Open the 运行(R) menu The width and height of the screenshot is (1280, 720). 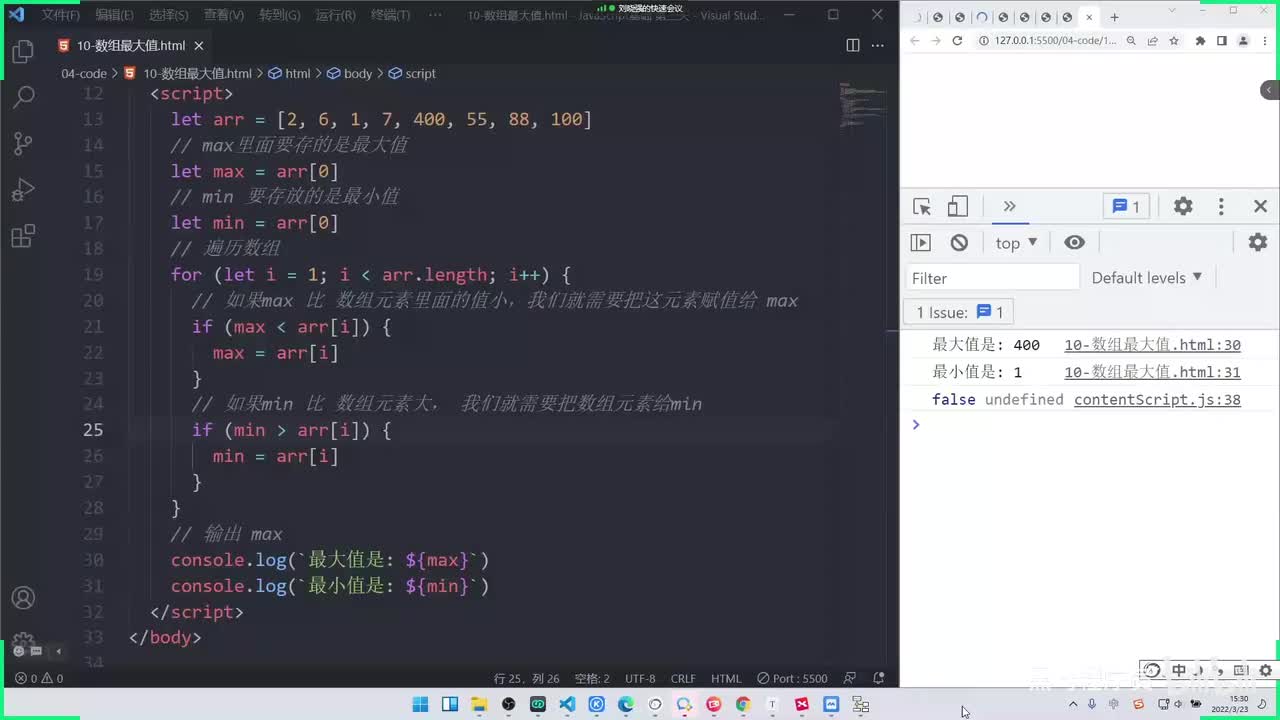[335, 15]
